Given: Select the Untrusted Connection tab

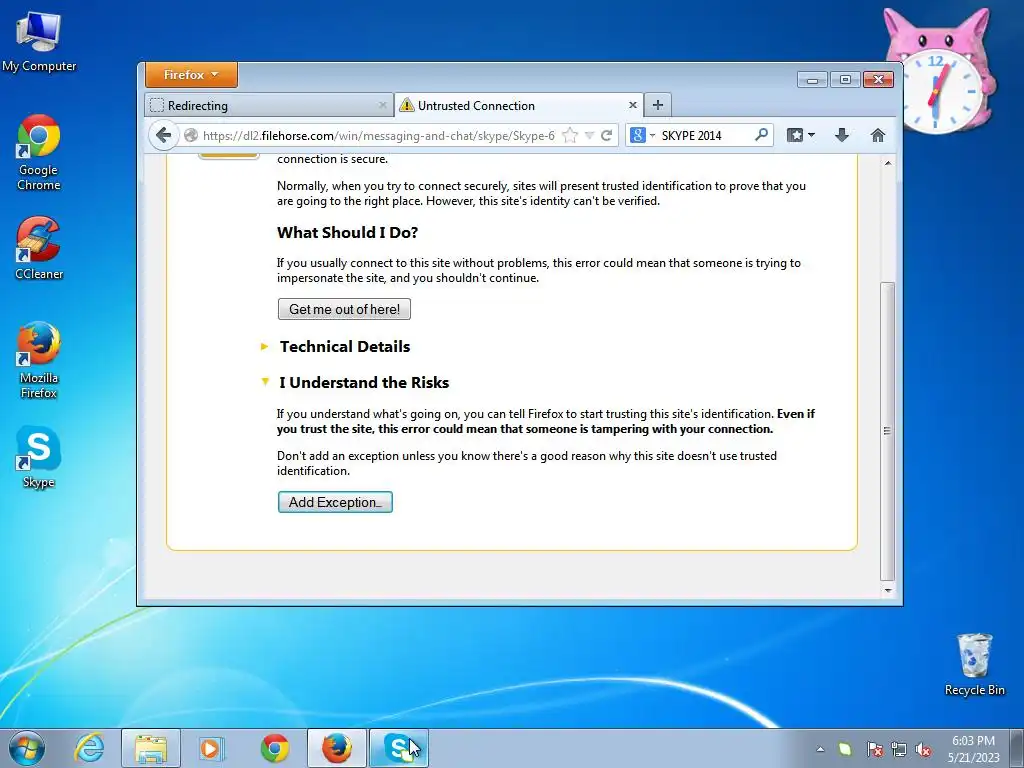Looking at the screenshot, I should pos(519,105).
